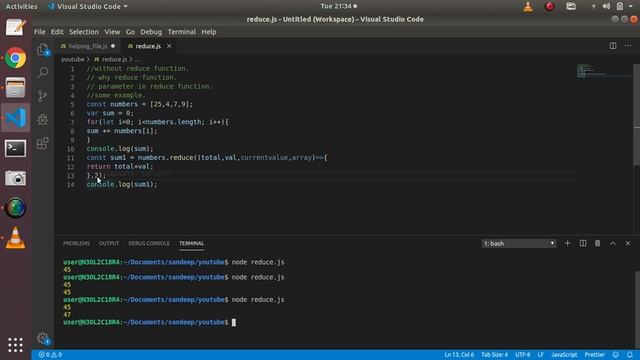Split the terminal panel
The image size is (640, 360).
pyautogui.click(x=582, y=243)
